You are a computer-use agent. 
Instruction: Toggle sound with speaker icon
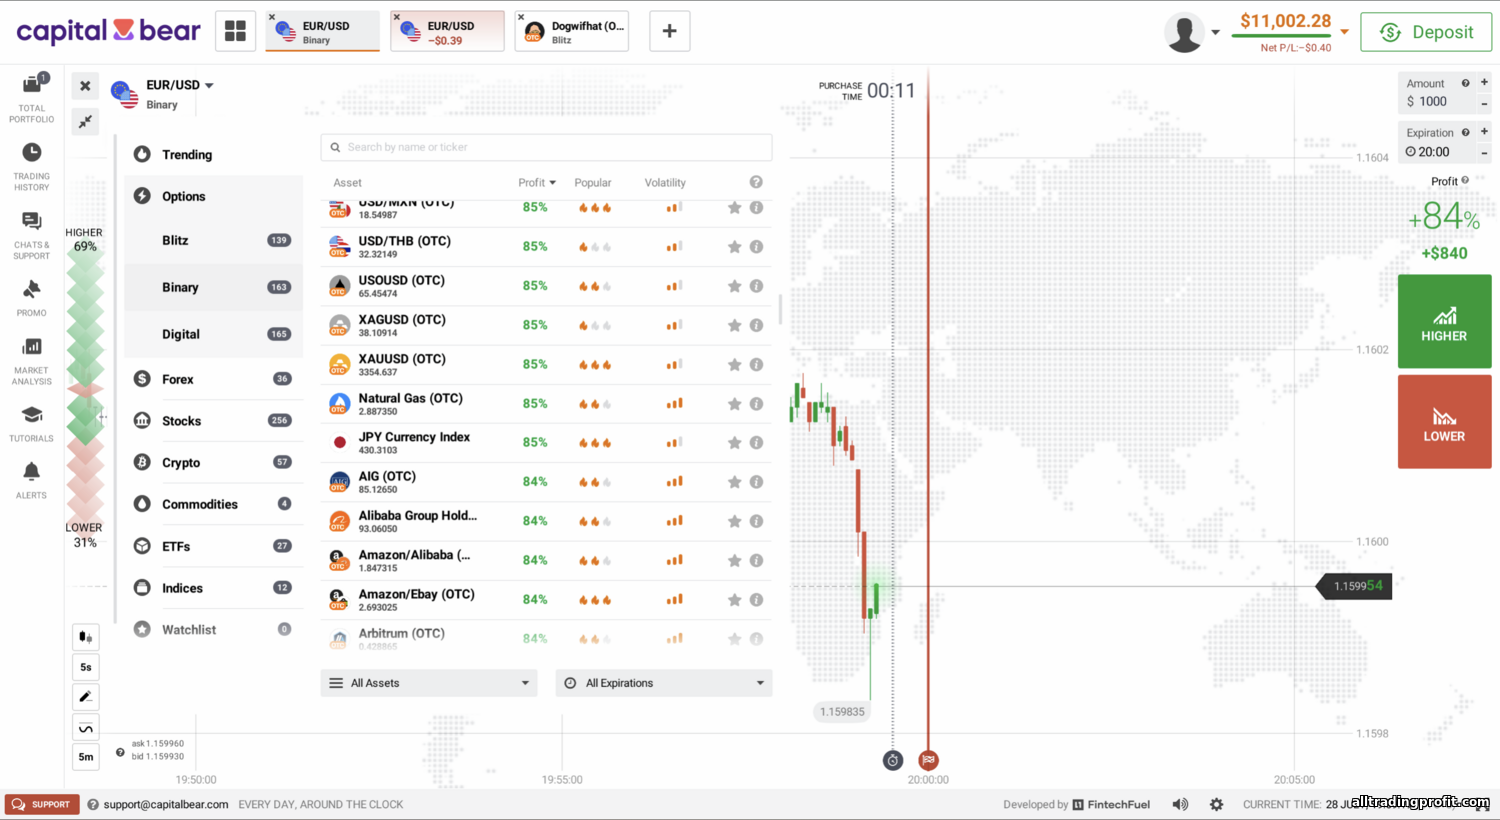1180,804
